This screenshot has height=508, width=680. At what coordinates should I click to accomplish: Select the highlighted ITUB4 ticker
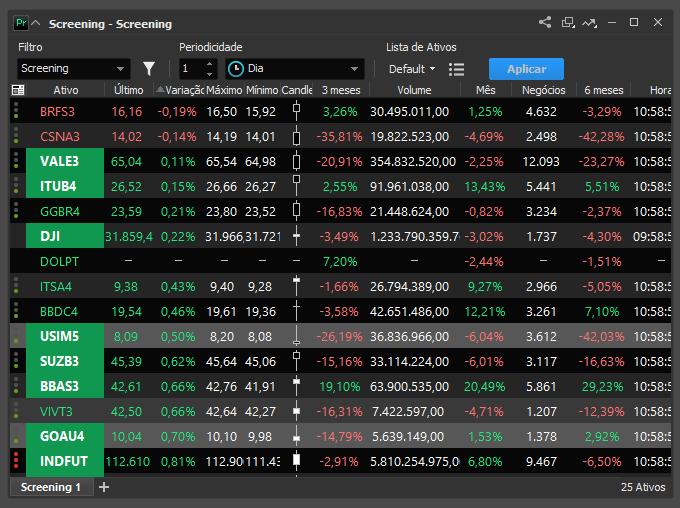click(65, 186)
